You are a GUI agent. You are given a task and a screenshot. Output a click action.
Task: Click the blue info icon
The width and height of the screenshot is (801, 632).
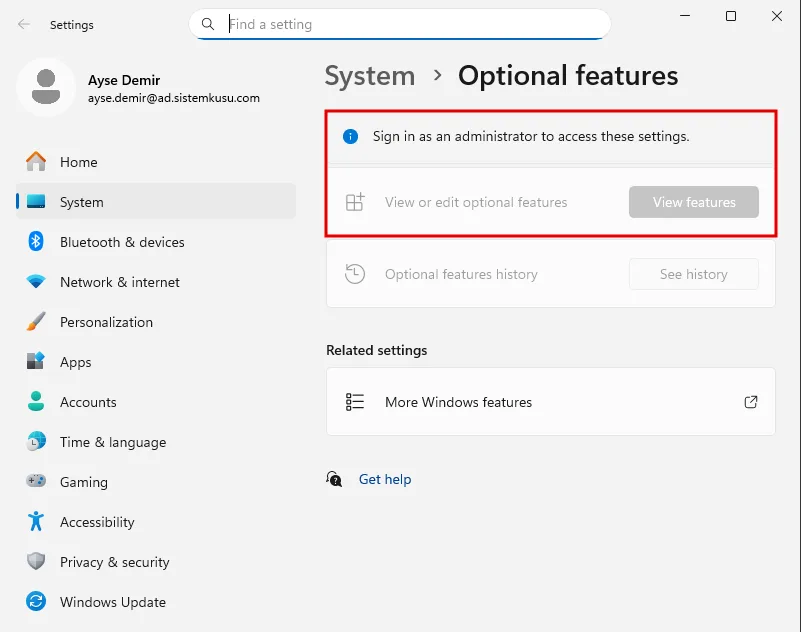tap(350, 136)
